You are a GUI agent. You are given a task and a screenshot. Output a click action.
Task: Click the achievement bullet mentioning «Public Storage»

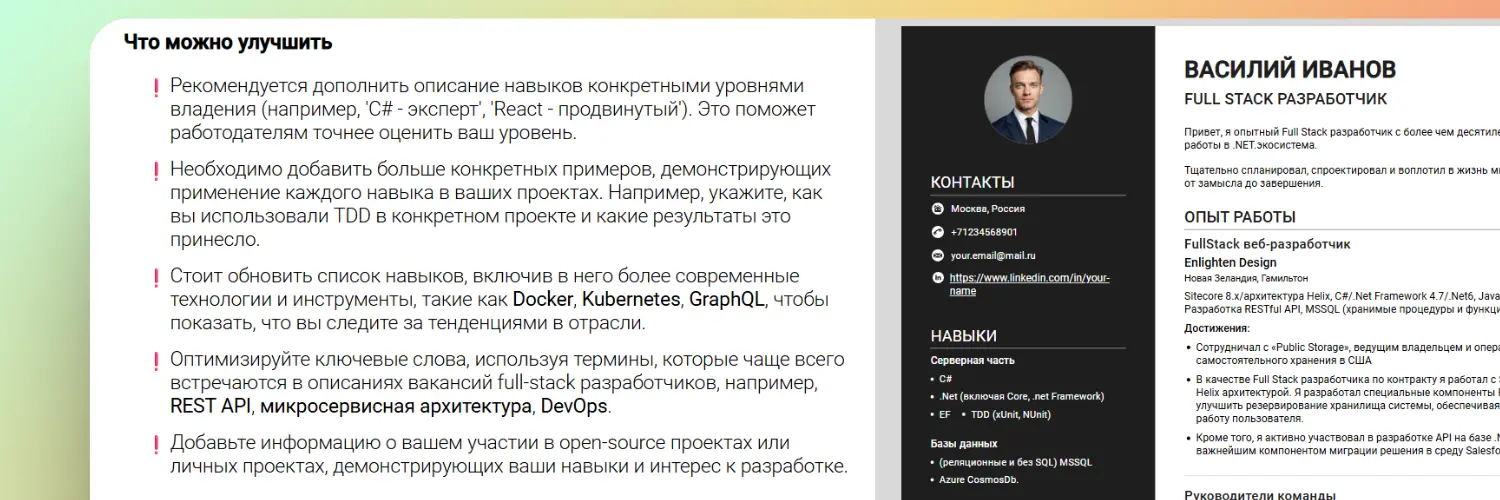click(x=1347, y=354)
